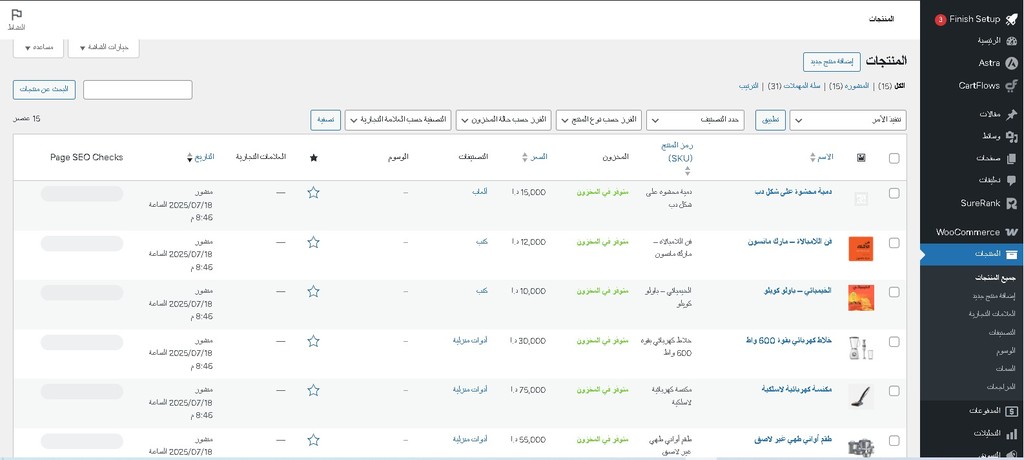Check the box for خلاط كهربائي product
1024x460 pixels.
coord(894,342)
